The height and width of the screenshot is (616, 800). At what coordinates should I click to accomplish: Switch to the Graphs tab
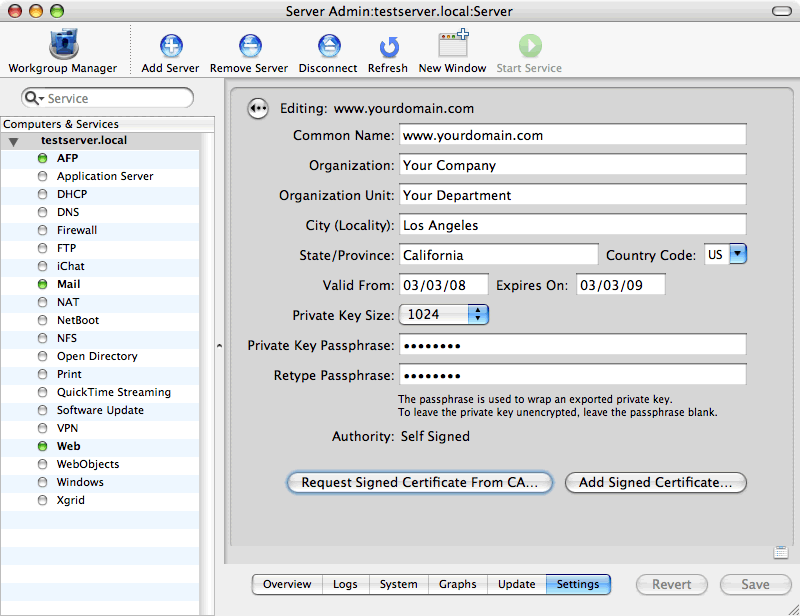[x=458, y=584]
